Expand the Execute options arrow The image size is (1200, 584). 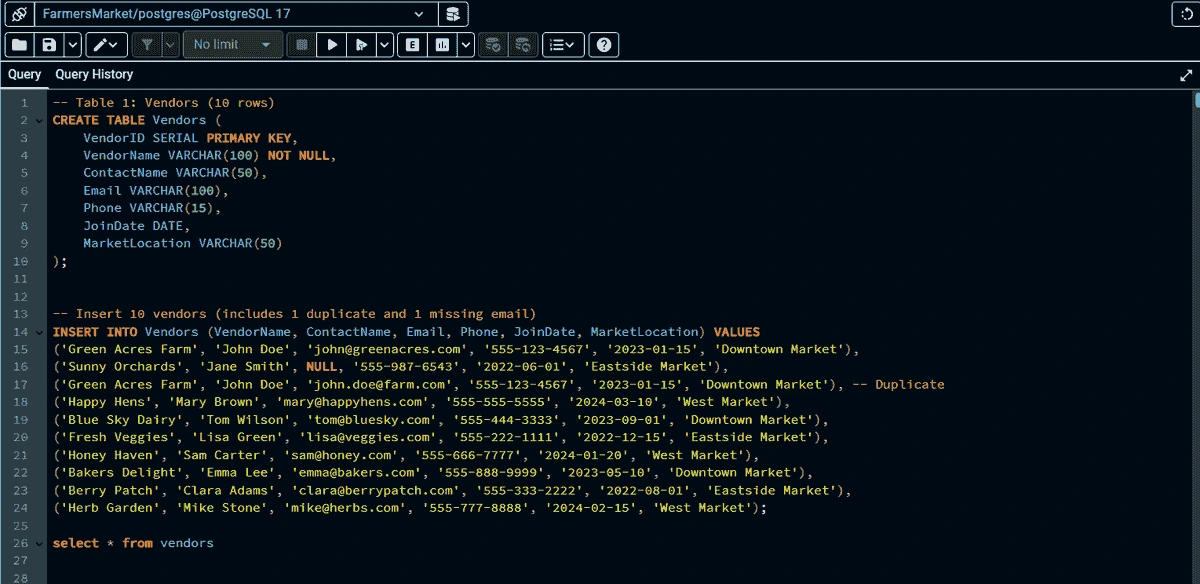point(385,45)
